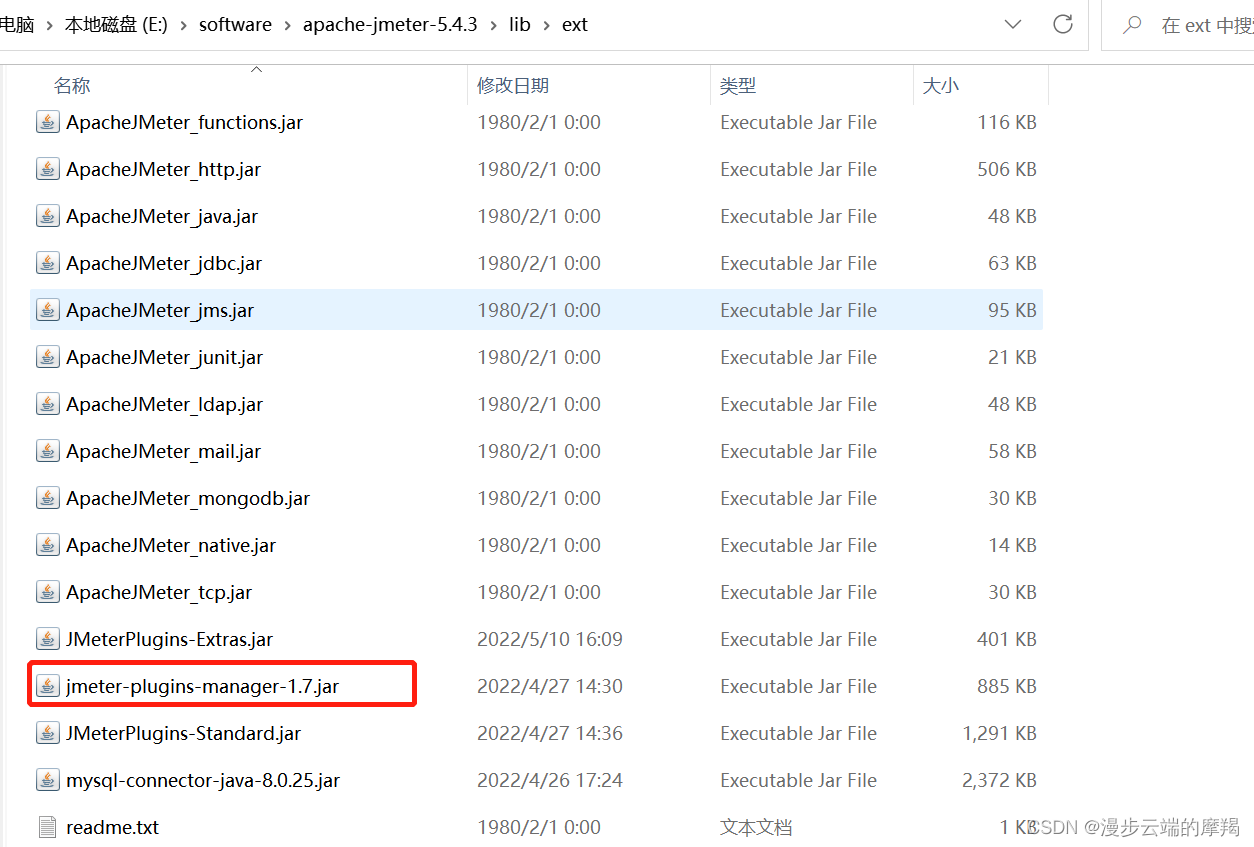Click the jar icon of ApacheJMeter_mongodb.jar
Image resolution: width=1254 pixels, height=847 pixels.
click(x=47, y=498)
